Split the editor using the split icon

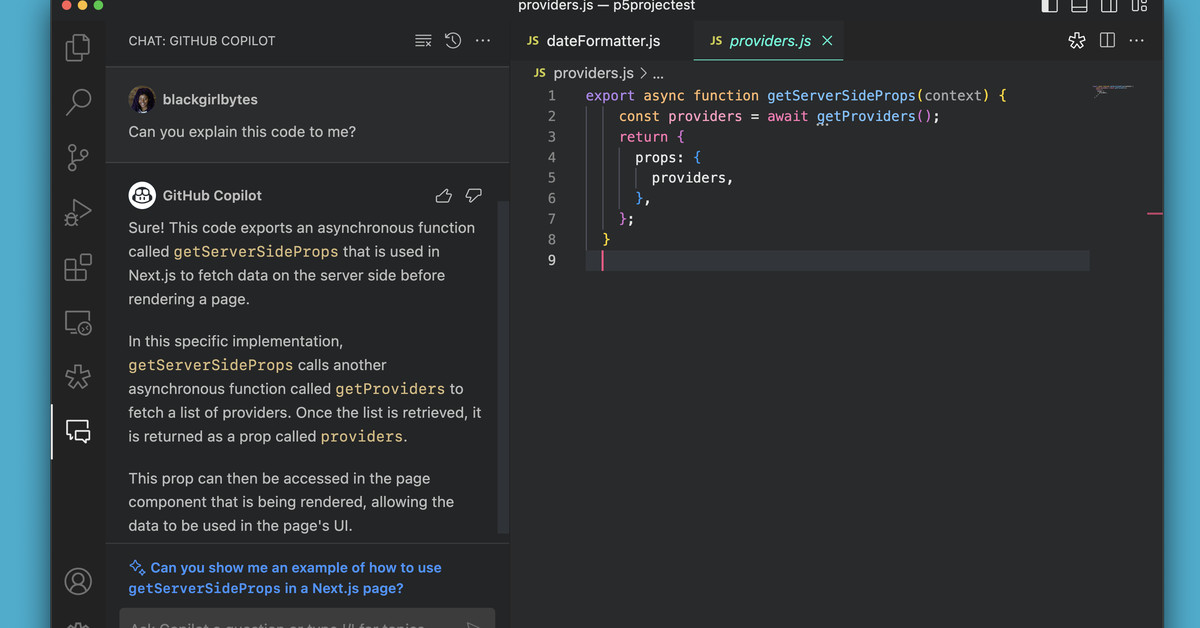pyautogui.click(x=1106, y=40)
